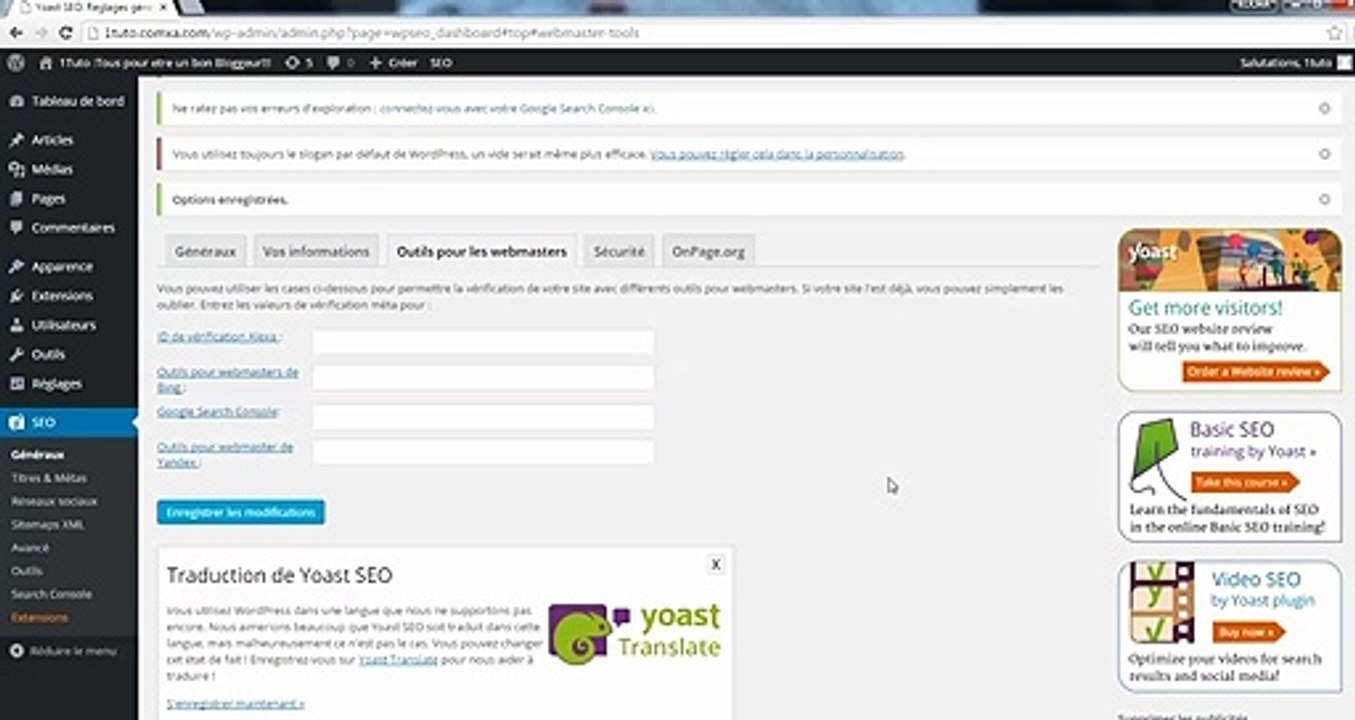
Task: Focus the Bing webmaster tools field
Action: tap(483, 377)
